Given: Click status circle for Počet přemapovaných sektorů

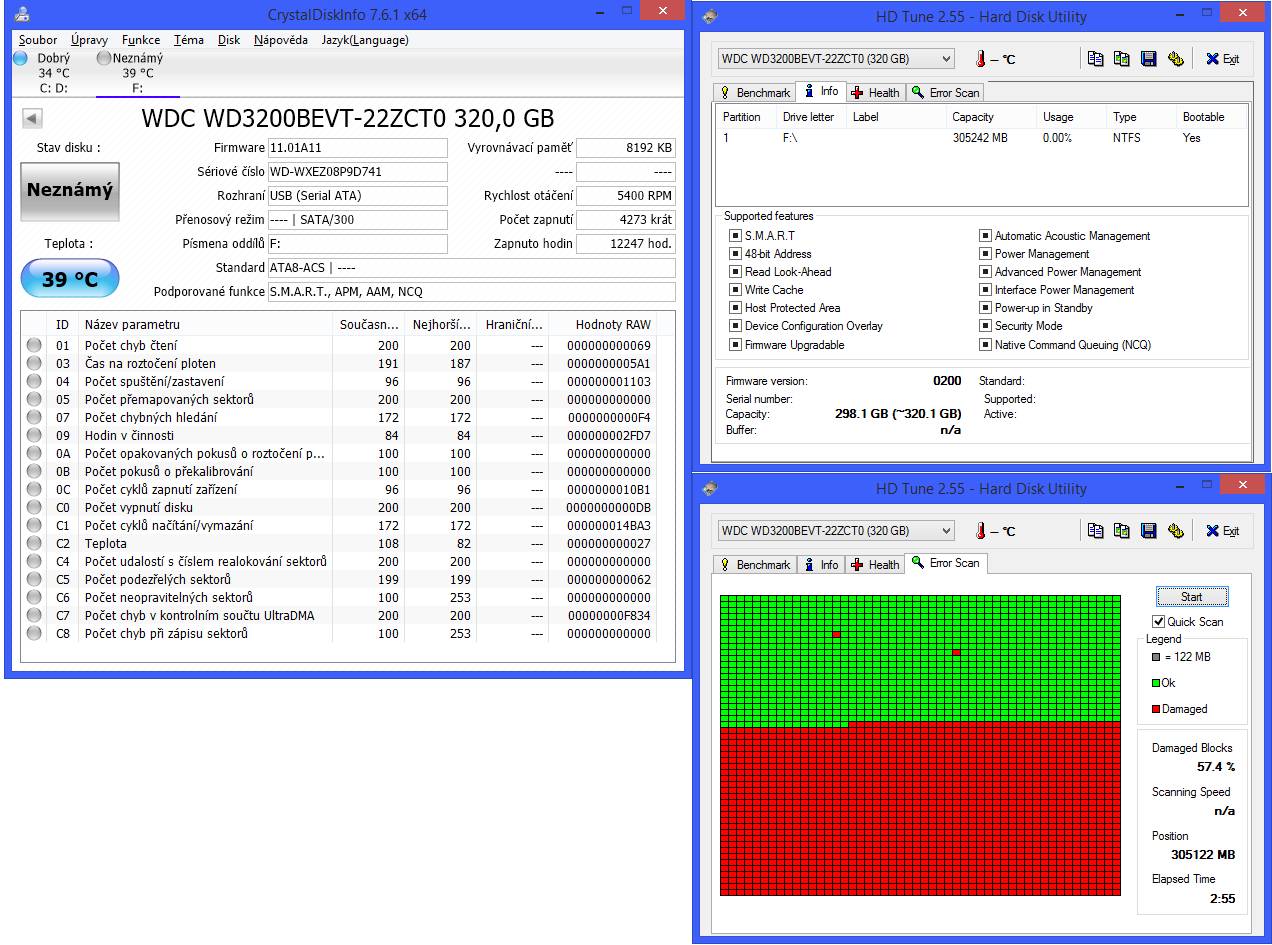Looking at the screenshot, I should point(34,399).
